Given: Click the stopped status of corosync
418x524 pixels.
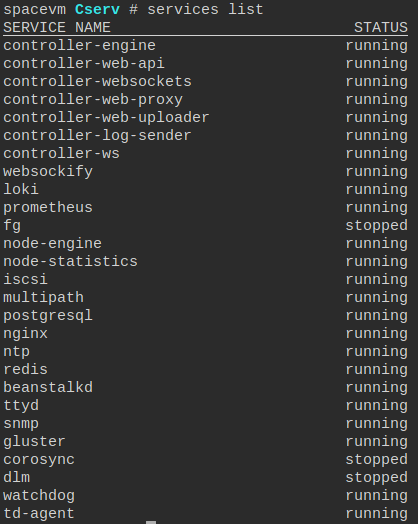Looking at the screenshot, I should [x=377, y=460].
